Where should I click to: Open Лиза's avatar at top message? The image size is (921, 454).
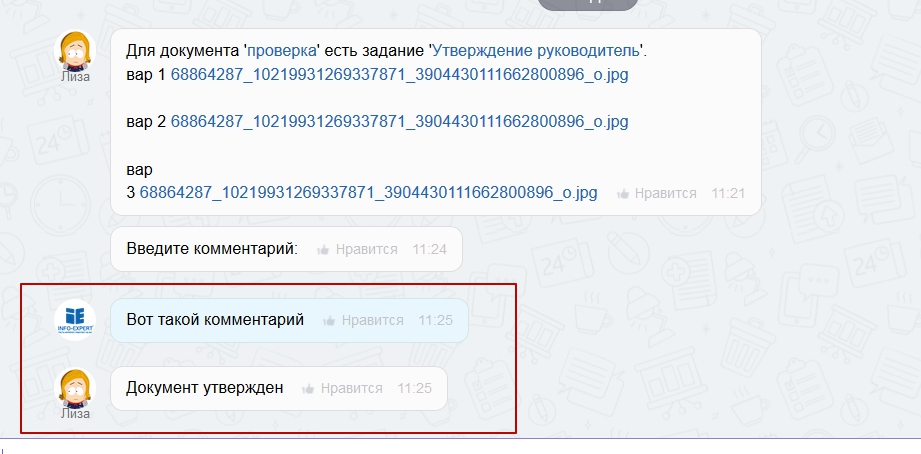click(75, 51)
